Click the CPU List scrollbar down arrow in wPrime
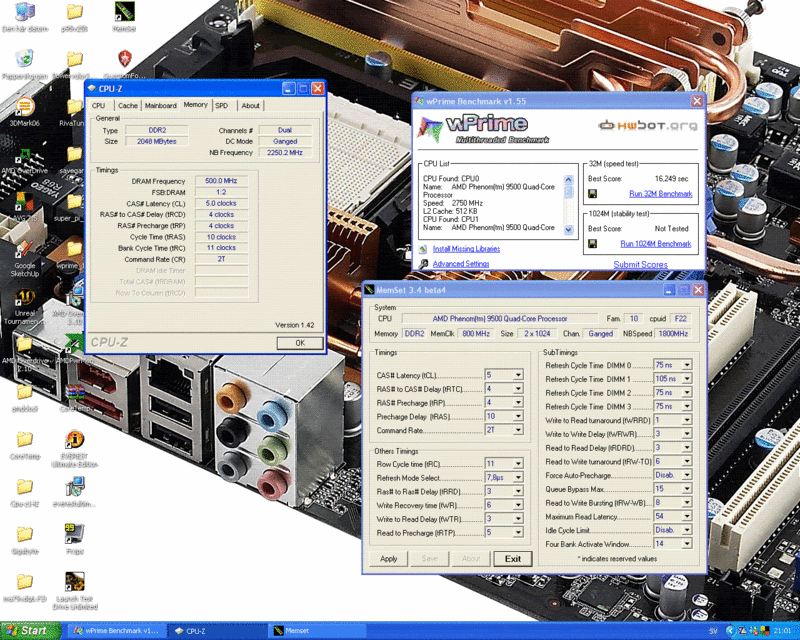This screenshot has width=800, height=640. point(568,230)
